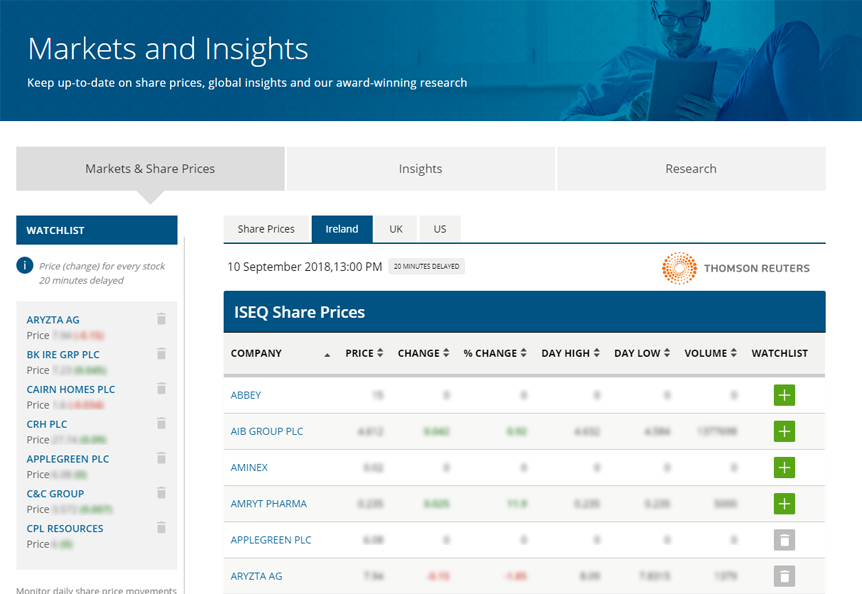Open the ABBEY company link
Image resolution: width=862 pixels, height=594 pixels.
pos(246,395)
